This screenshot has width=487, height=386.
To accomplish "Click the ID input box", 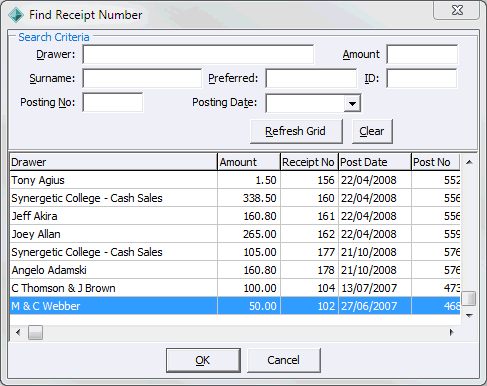I will [422, 78].
